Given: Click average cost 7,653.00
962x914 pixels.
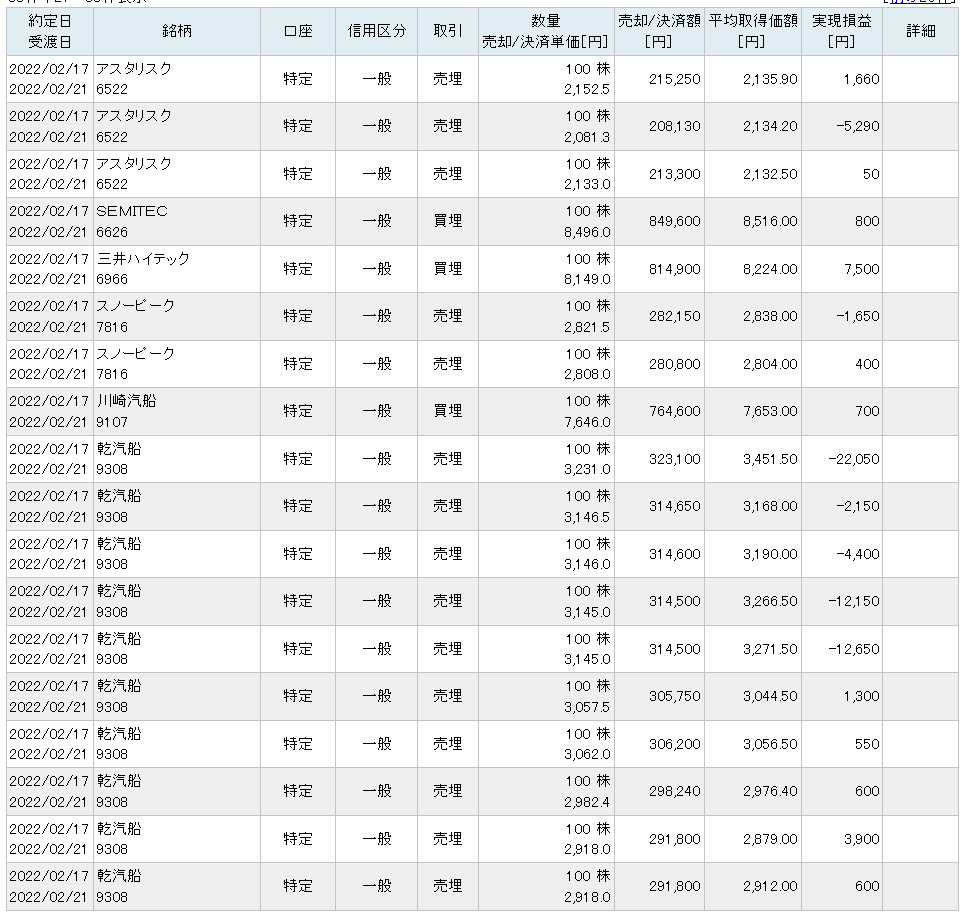Looking at the screenshot, I should point(770,412).
